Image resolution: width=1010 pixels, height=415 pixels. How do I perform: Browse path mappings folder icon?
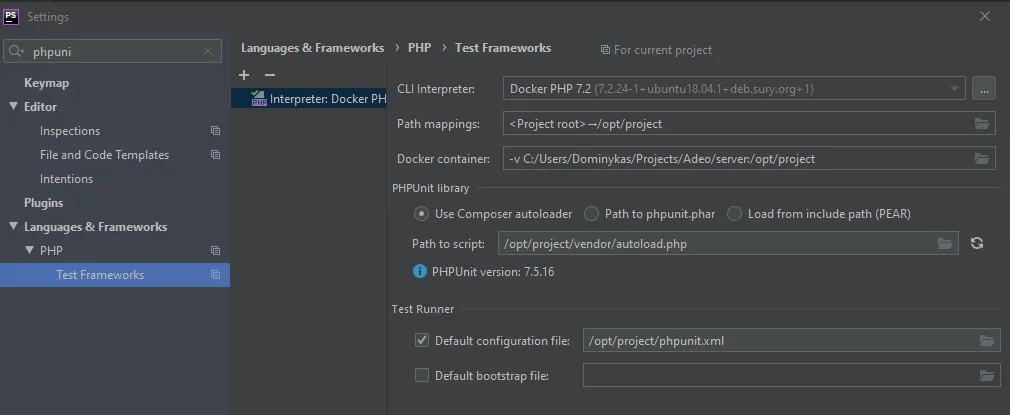[983, 124]
